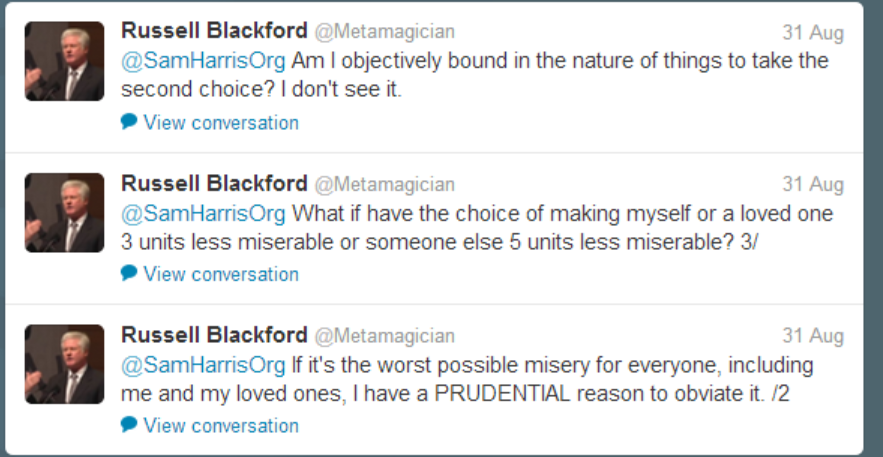Click @Metamagician handle in second tweet
The width and height of the screenshot is (883, 457).
point(385,184)
